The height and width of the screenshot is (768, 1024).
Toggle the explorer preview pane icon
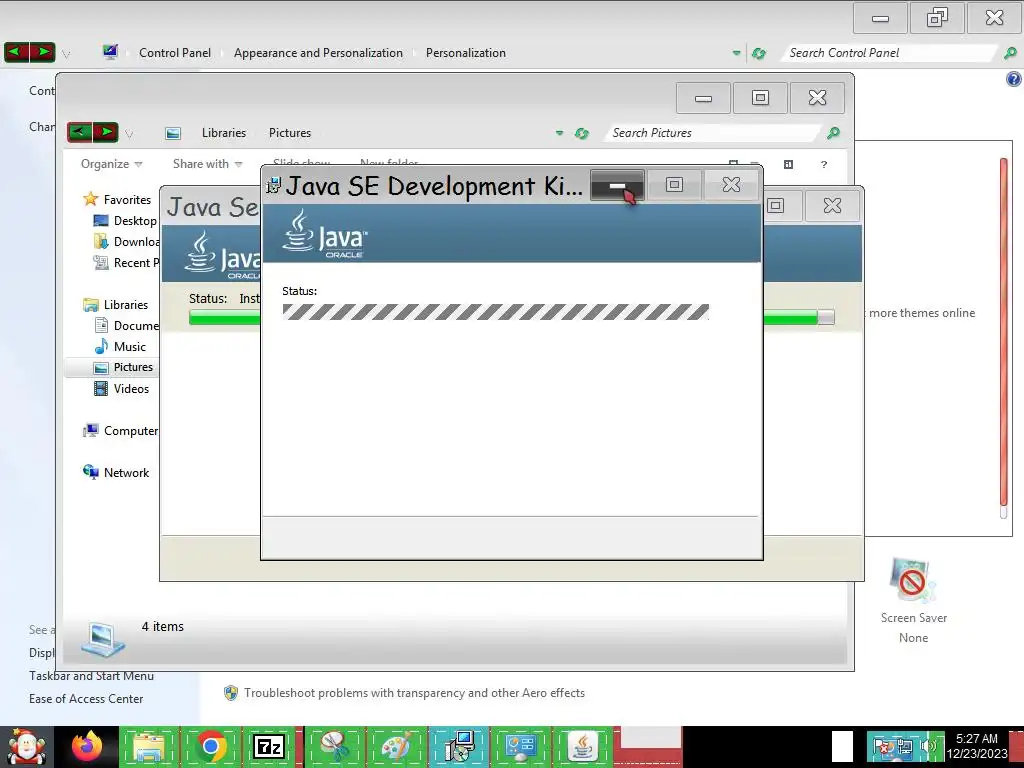pyautogui.click(x=788, y=165)
